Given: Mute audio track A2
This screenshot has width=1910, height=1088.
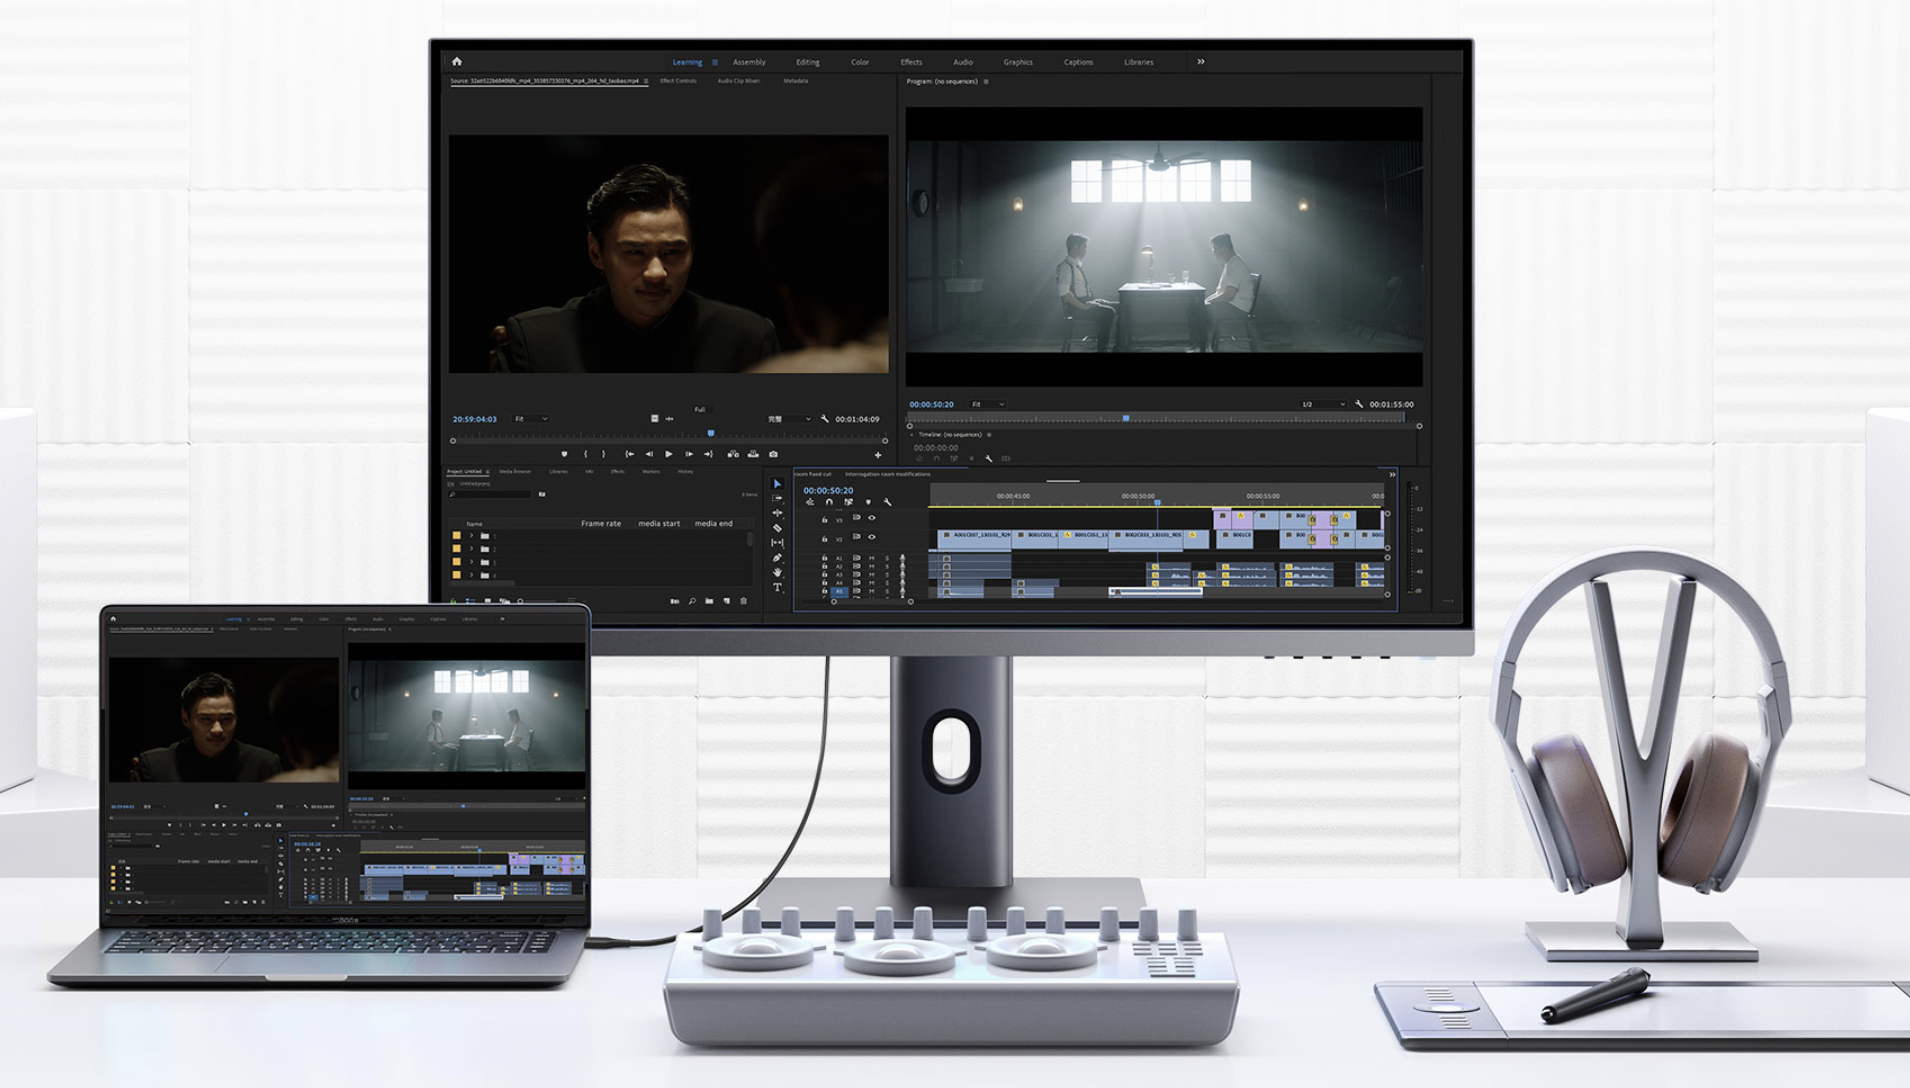Looking at the screenshot, I should pyautogui.click(x=872, y=566).
